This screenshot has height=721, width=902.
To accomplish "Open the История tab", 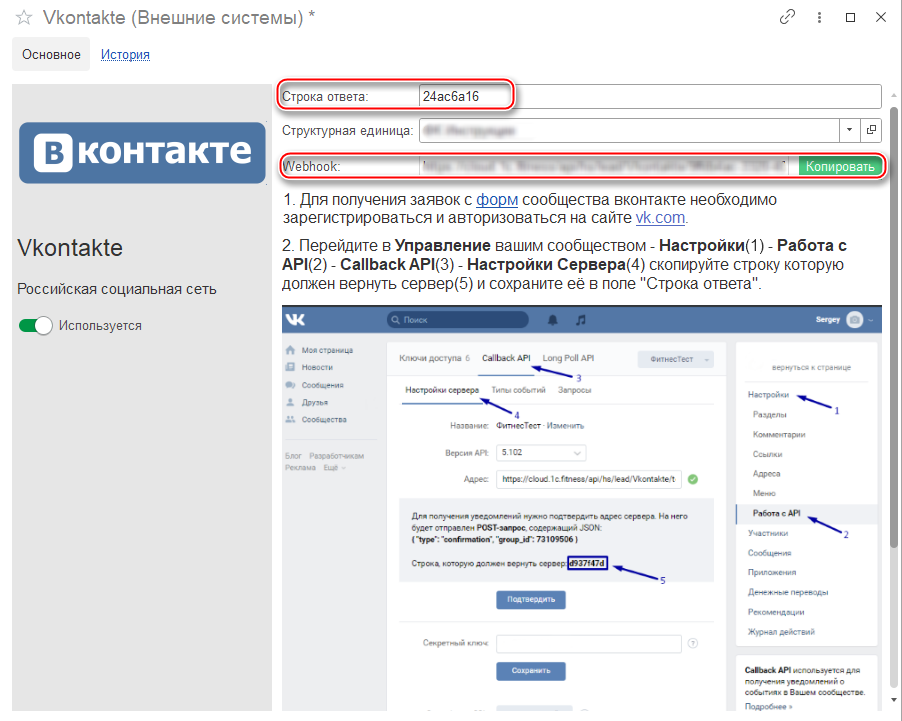I will tap(125, 55).
